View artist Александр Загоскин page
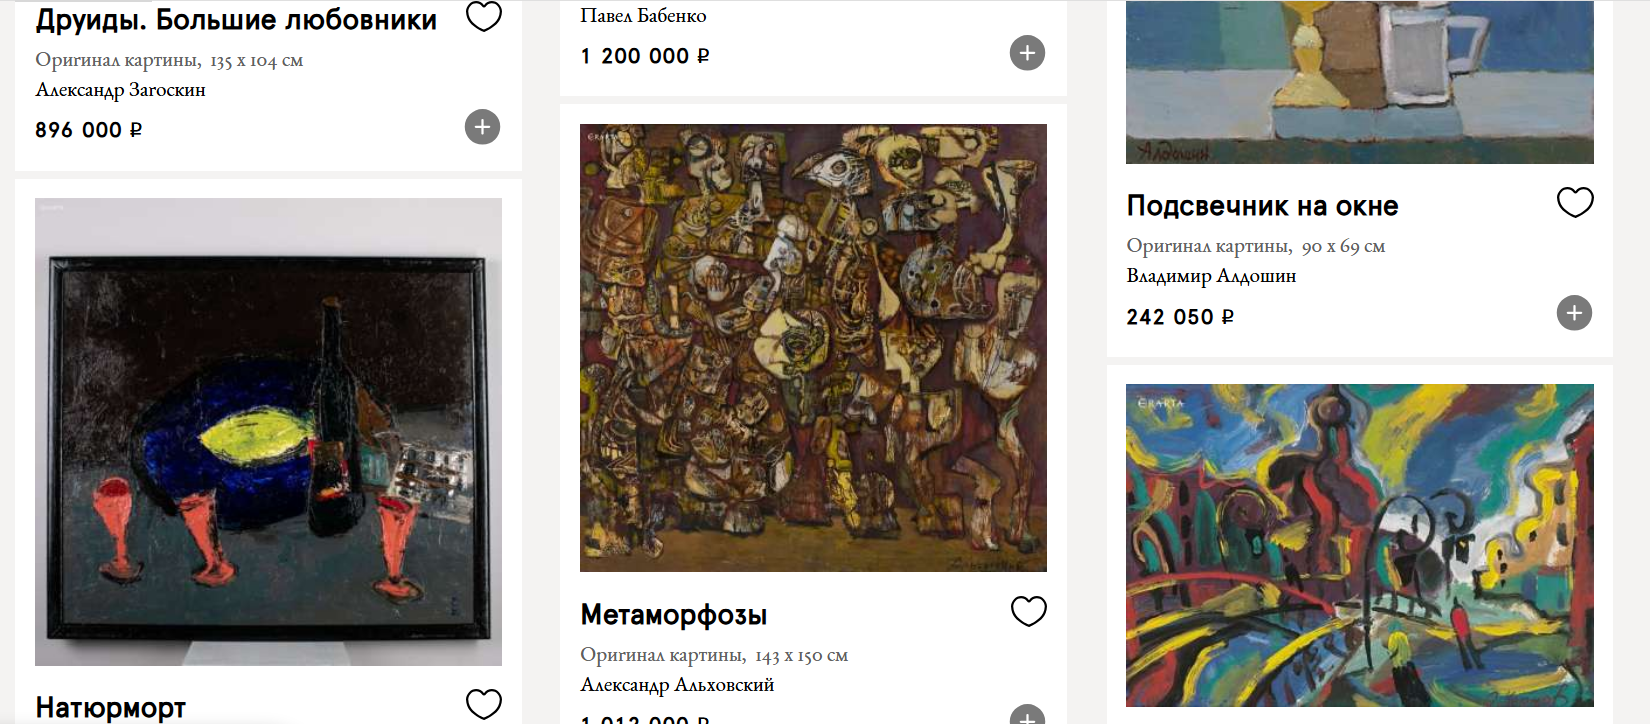Screen dimensions: 1650x724 tap(120, 90)
